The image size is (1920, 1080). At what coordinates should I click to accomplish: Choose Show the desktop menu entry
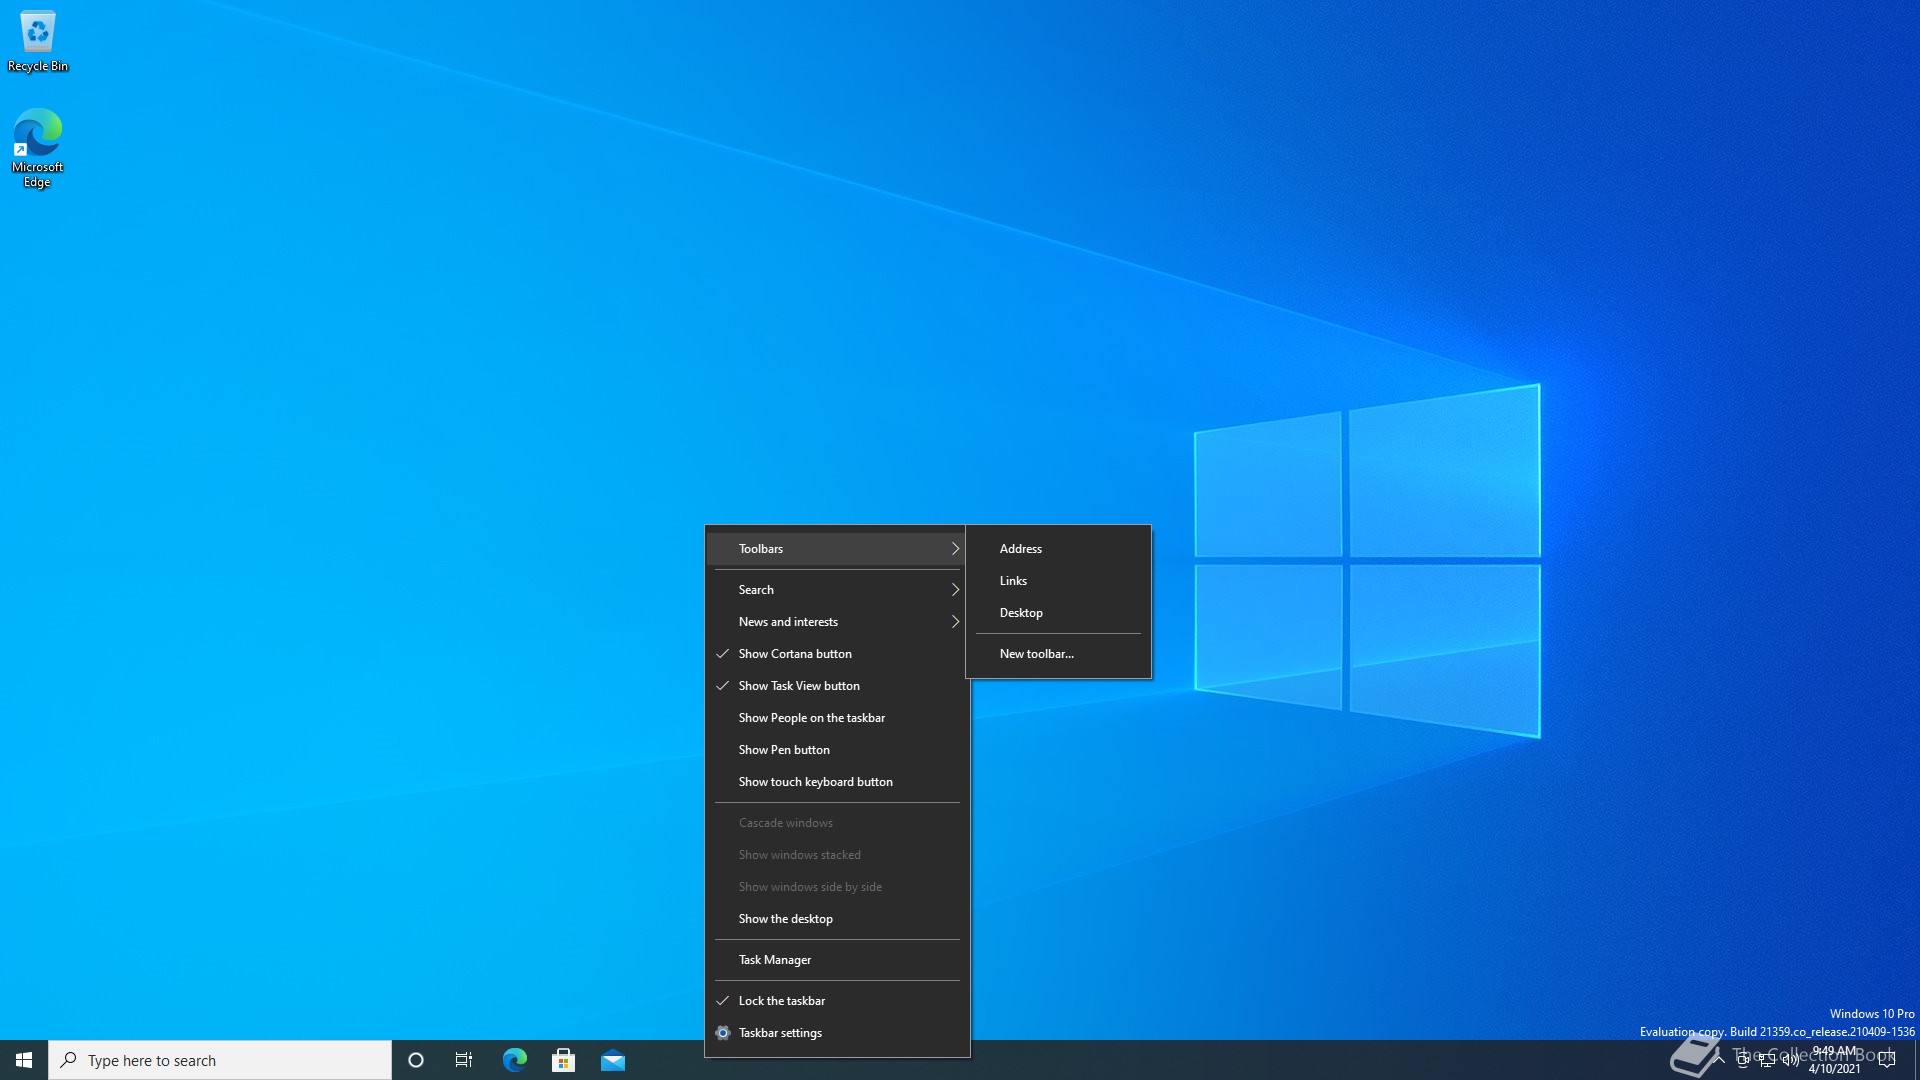[x=837, y=919]
